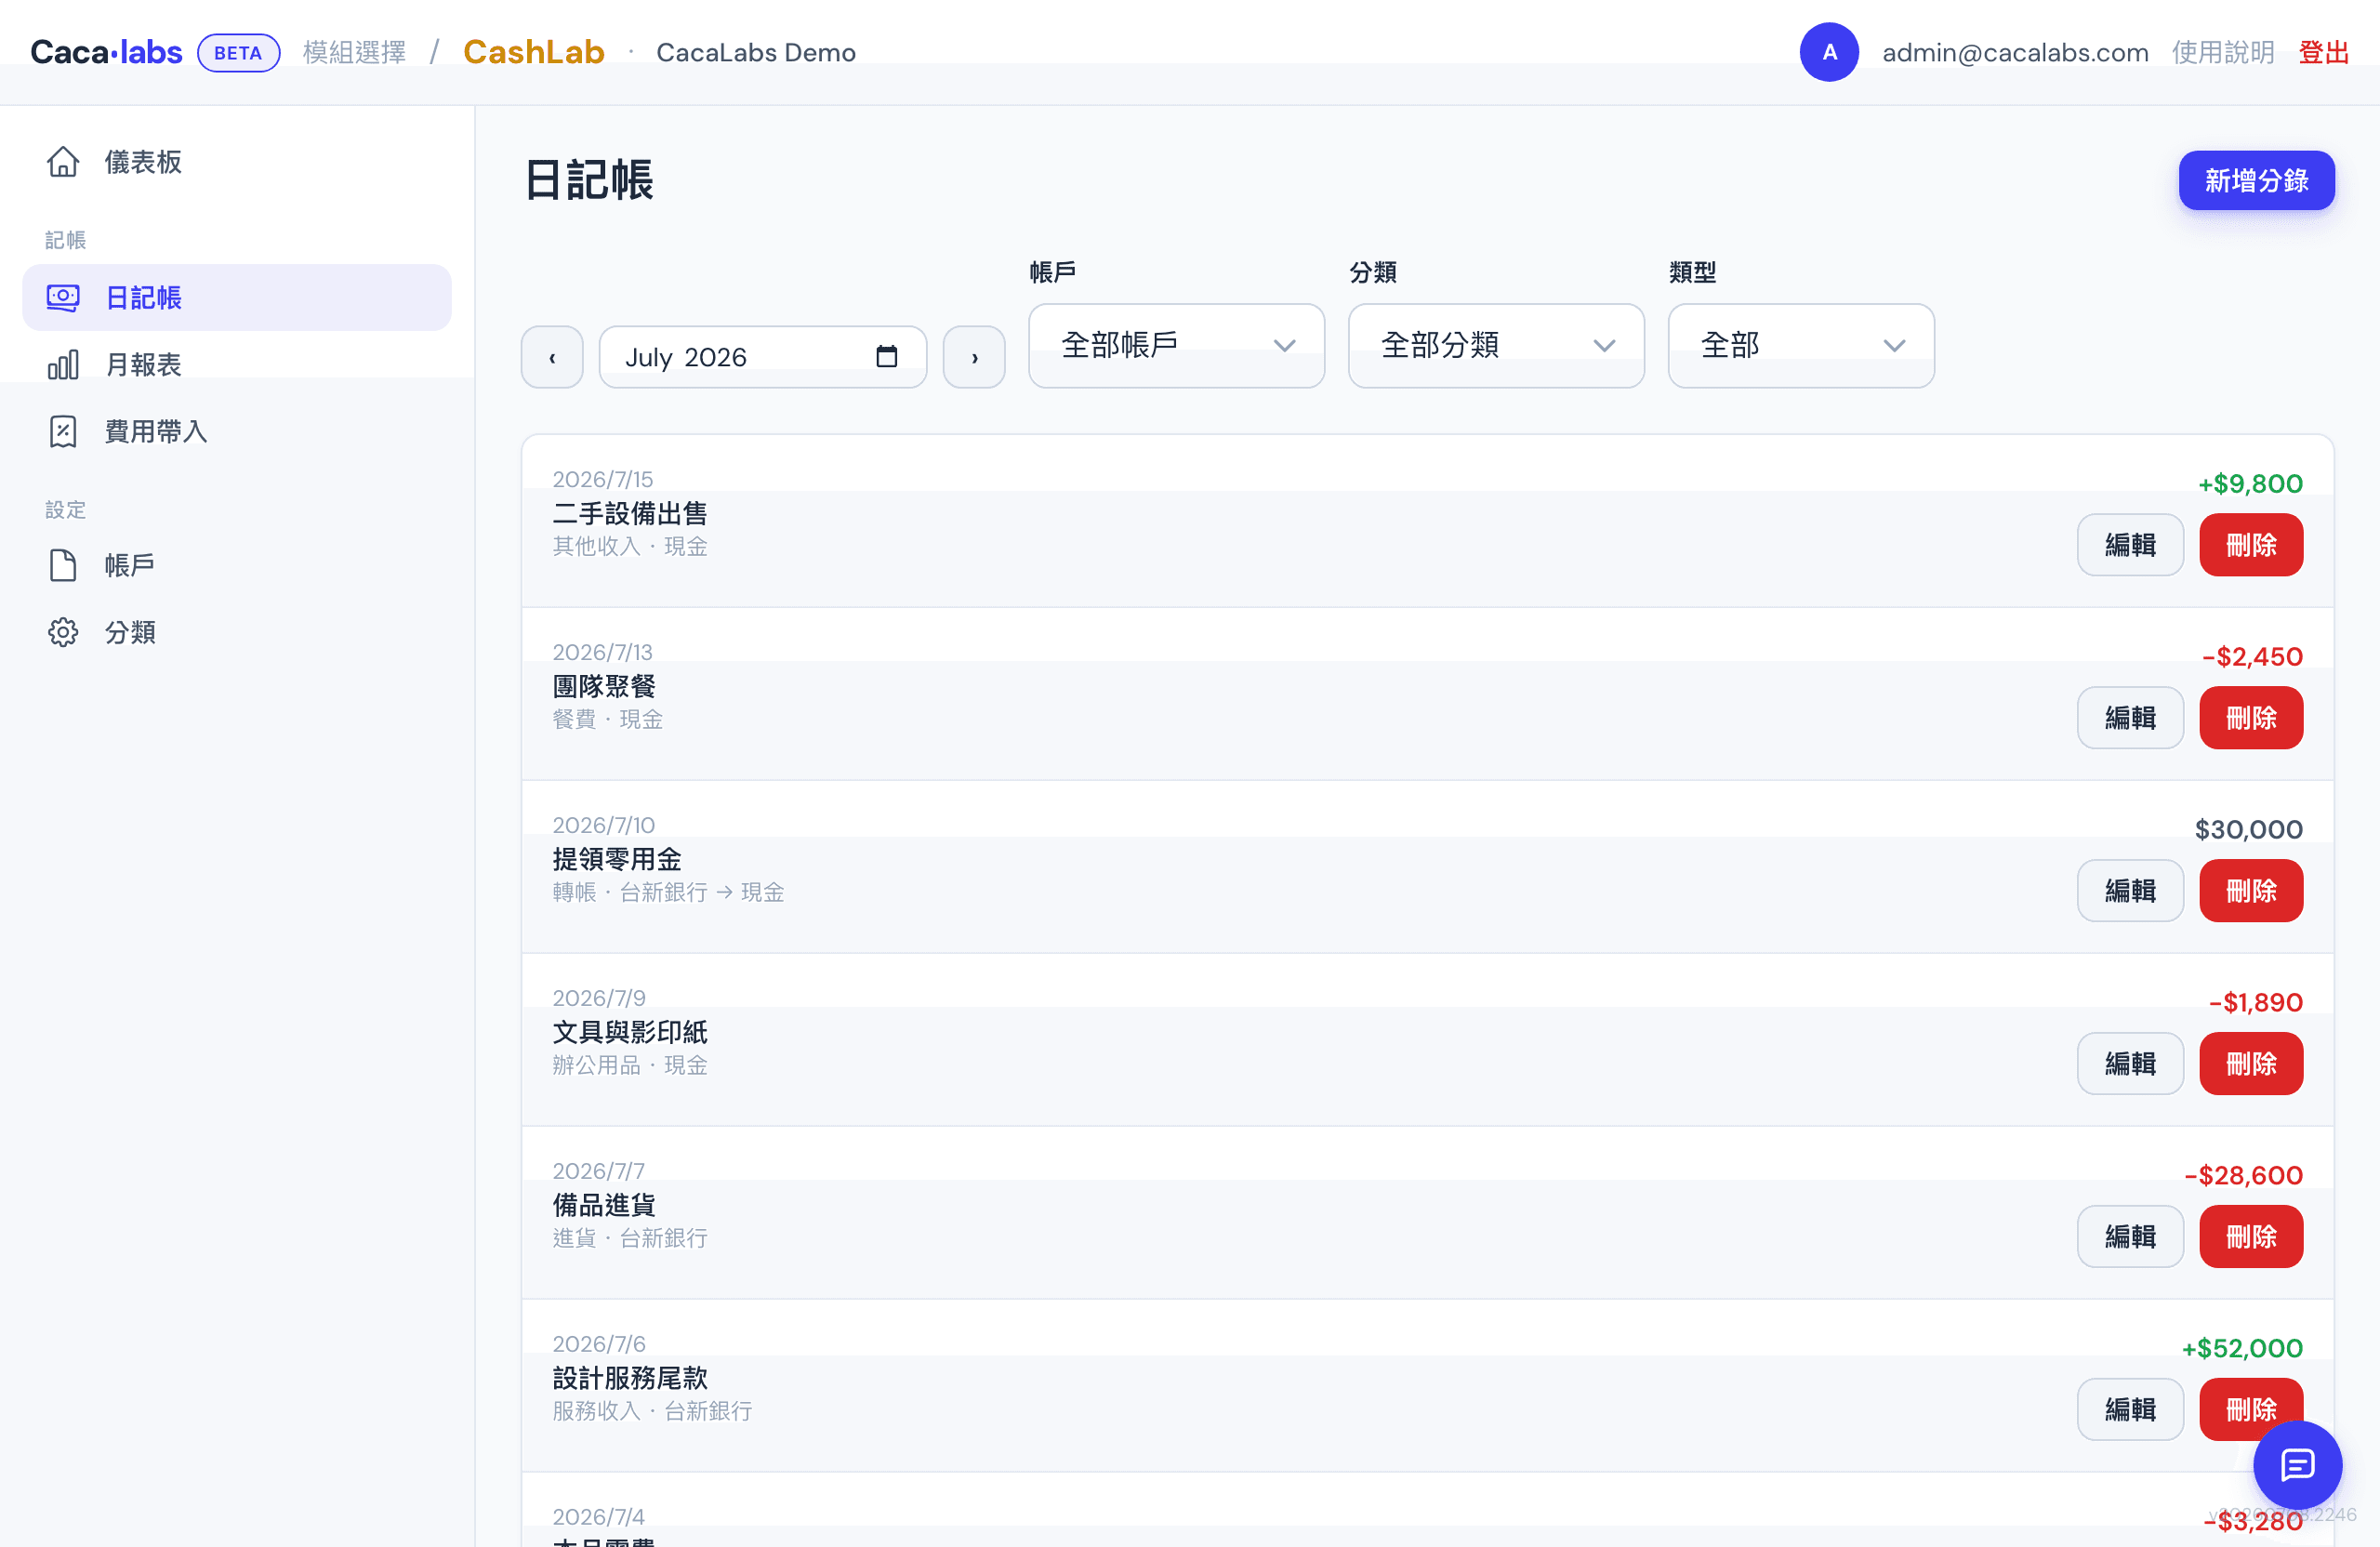Open 費用帶入 sidebar item

point(237,432)
